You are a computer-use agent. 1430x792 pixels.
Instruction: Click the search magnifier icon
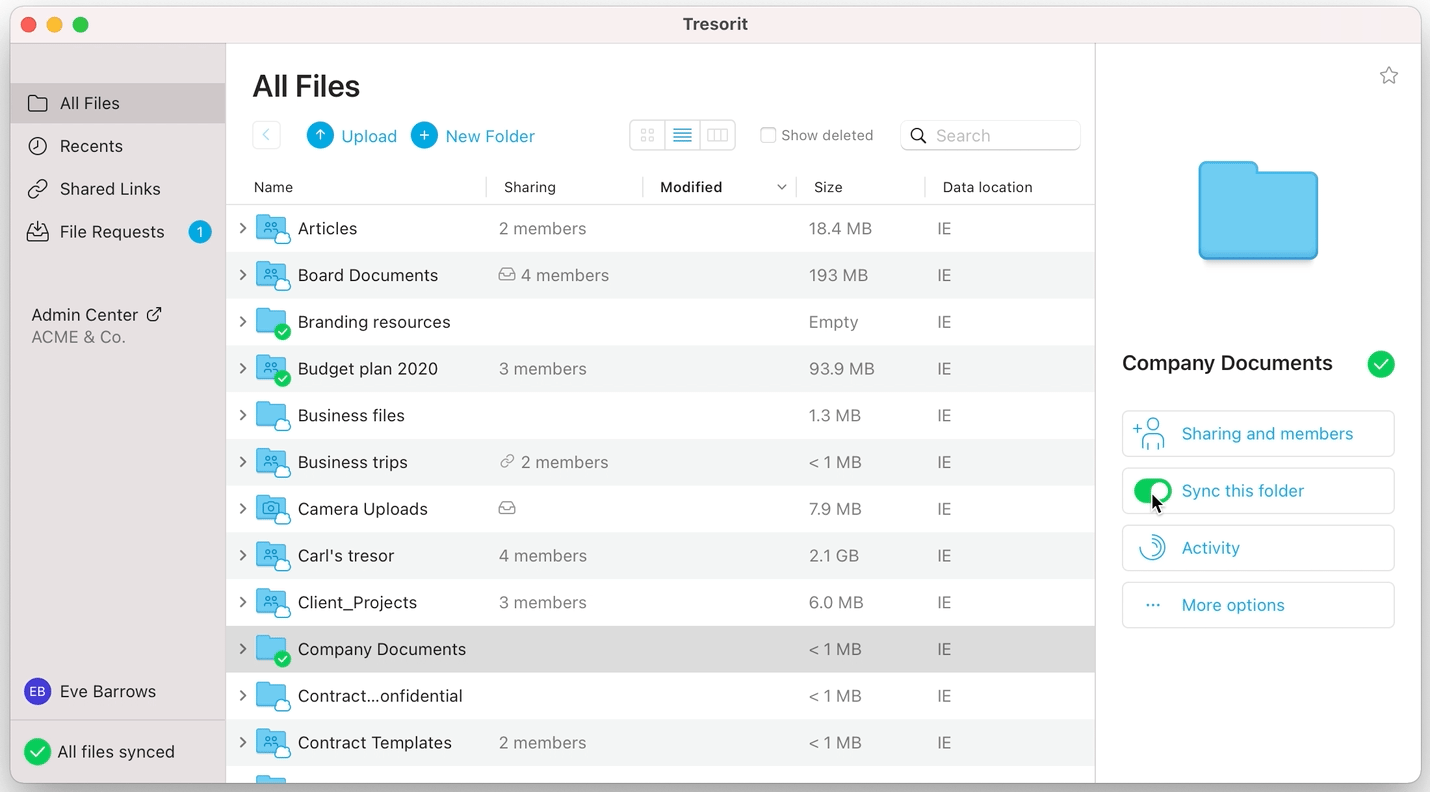click(x=918, y=136)
